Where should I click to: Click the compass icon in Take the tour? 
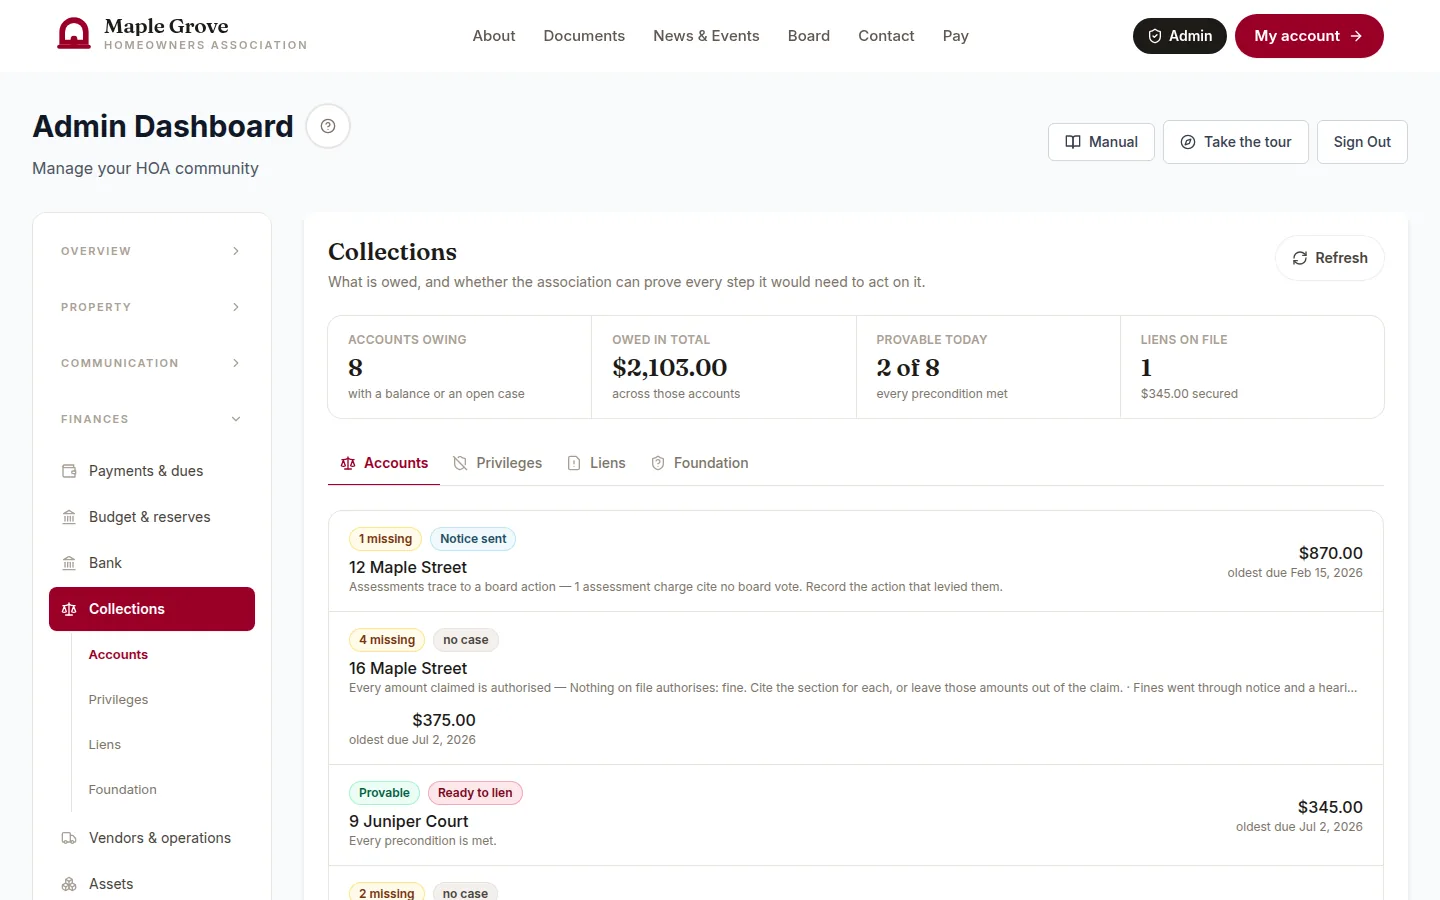coord(1188,142)
